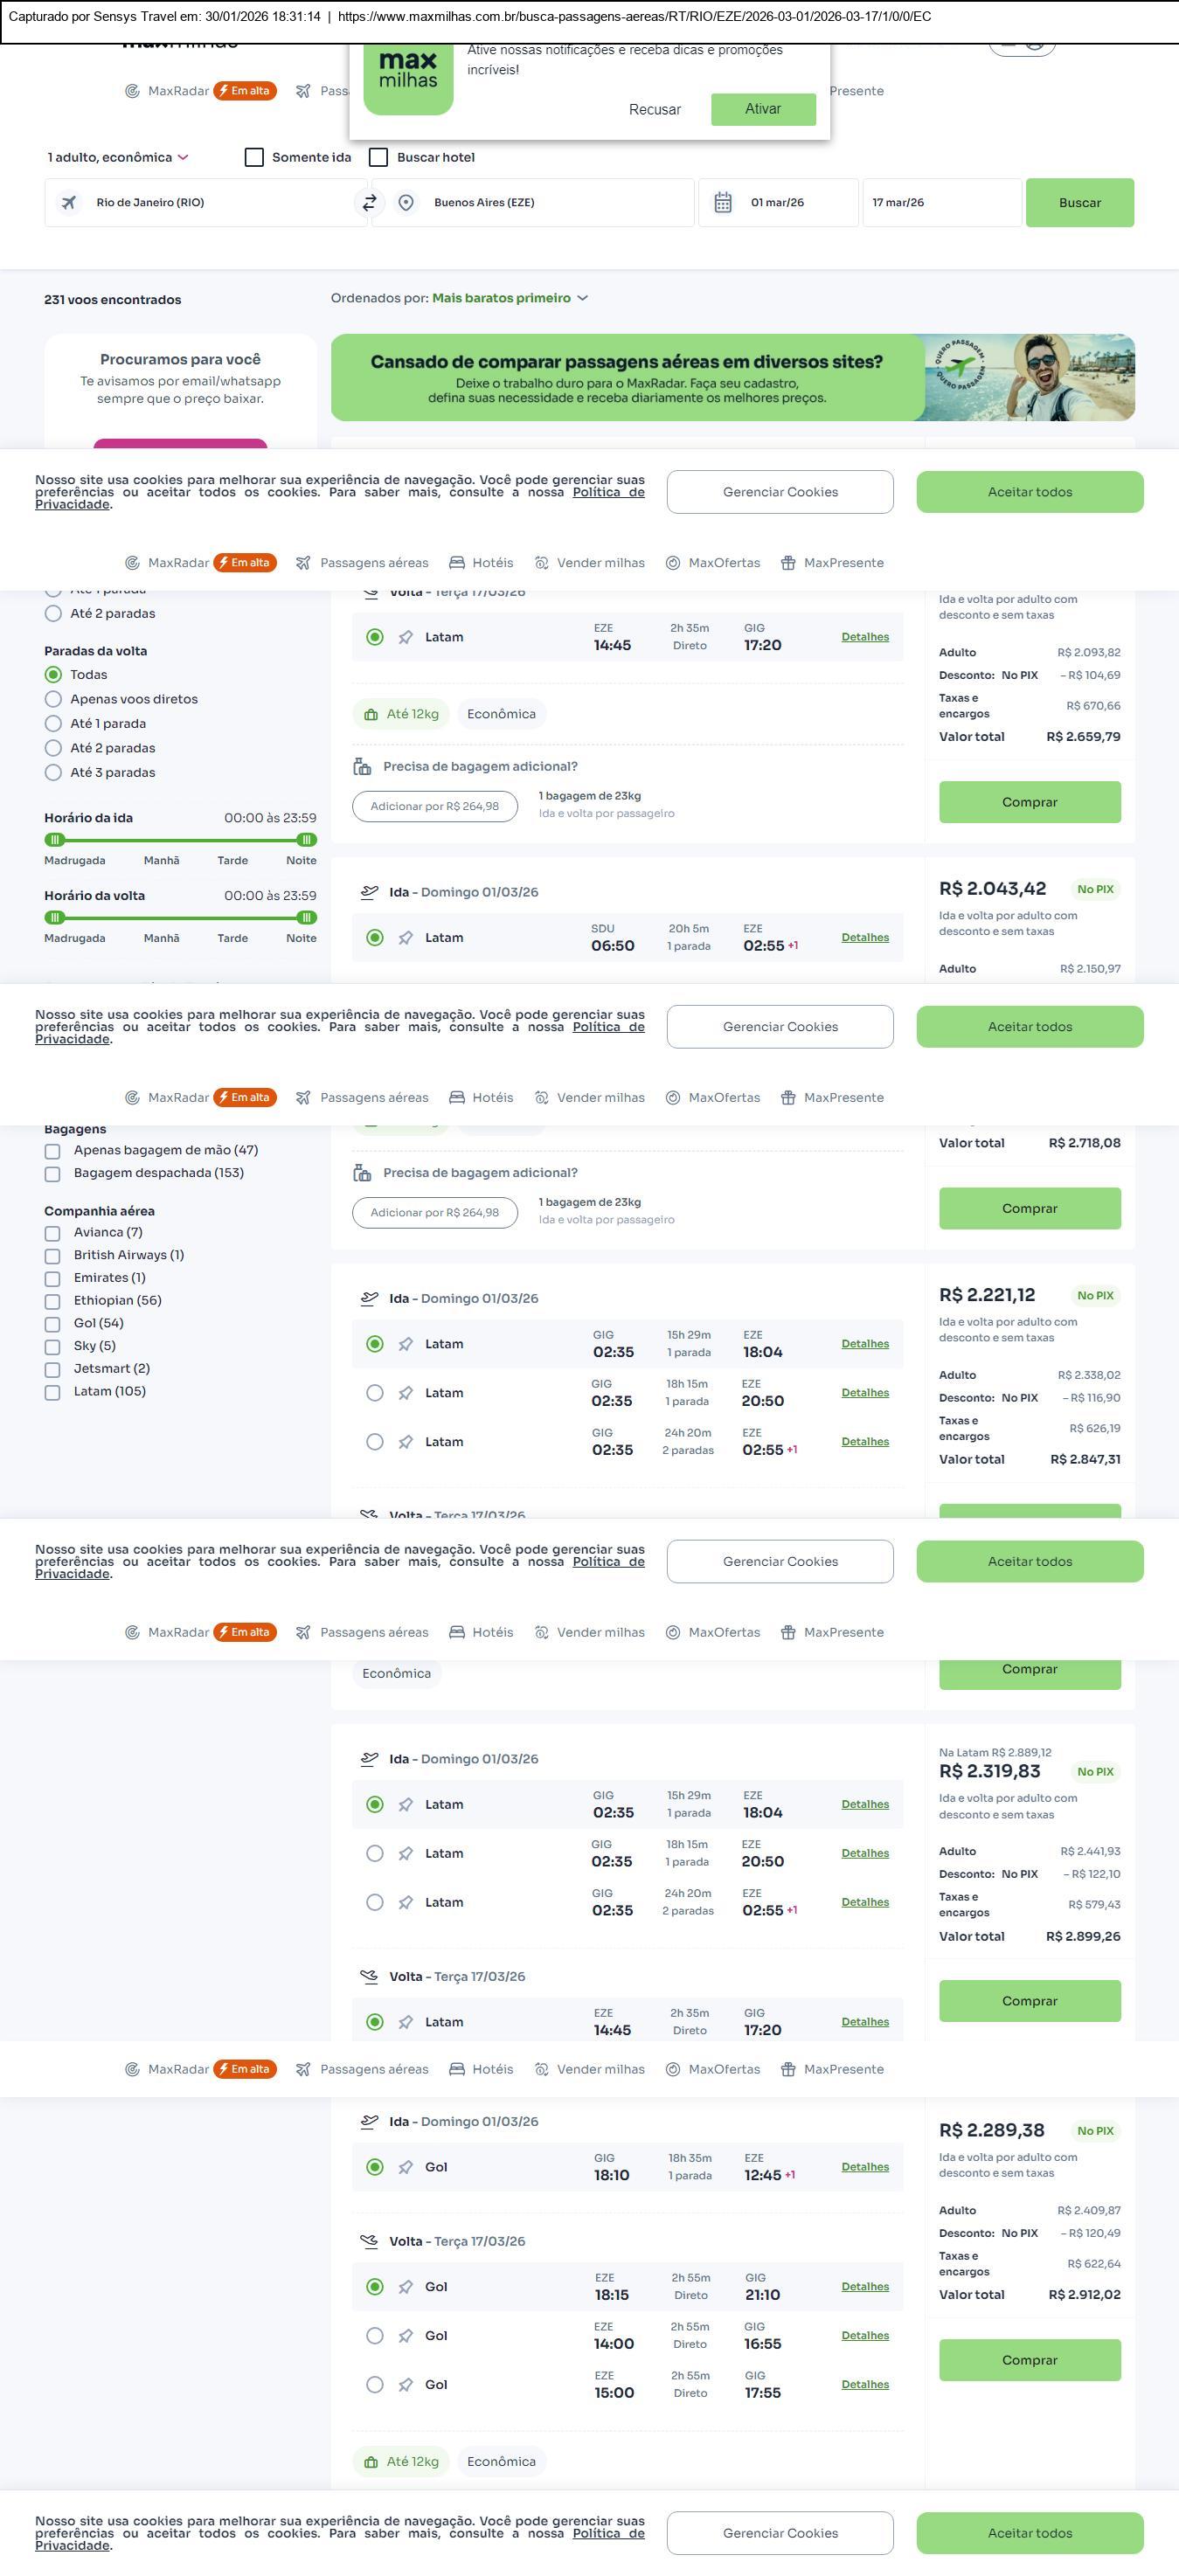Open the 1 adulto, econômica passenger dropdown

tap(118, 158)
